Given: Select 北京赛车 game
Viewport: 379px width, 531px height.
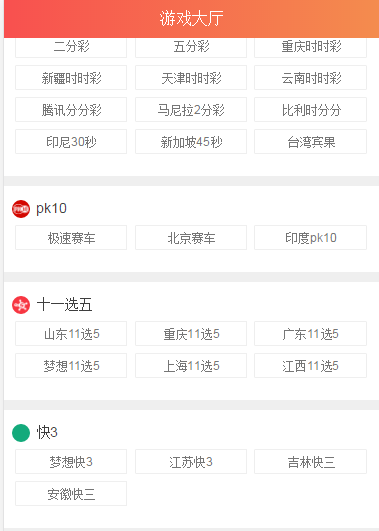Looking at the screenshot, I should coord(191,238).
